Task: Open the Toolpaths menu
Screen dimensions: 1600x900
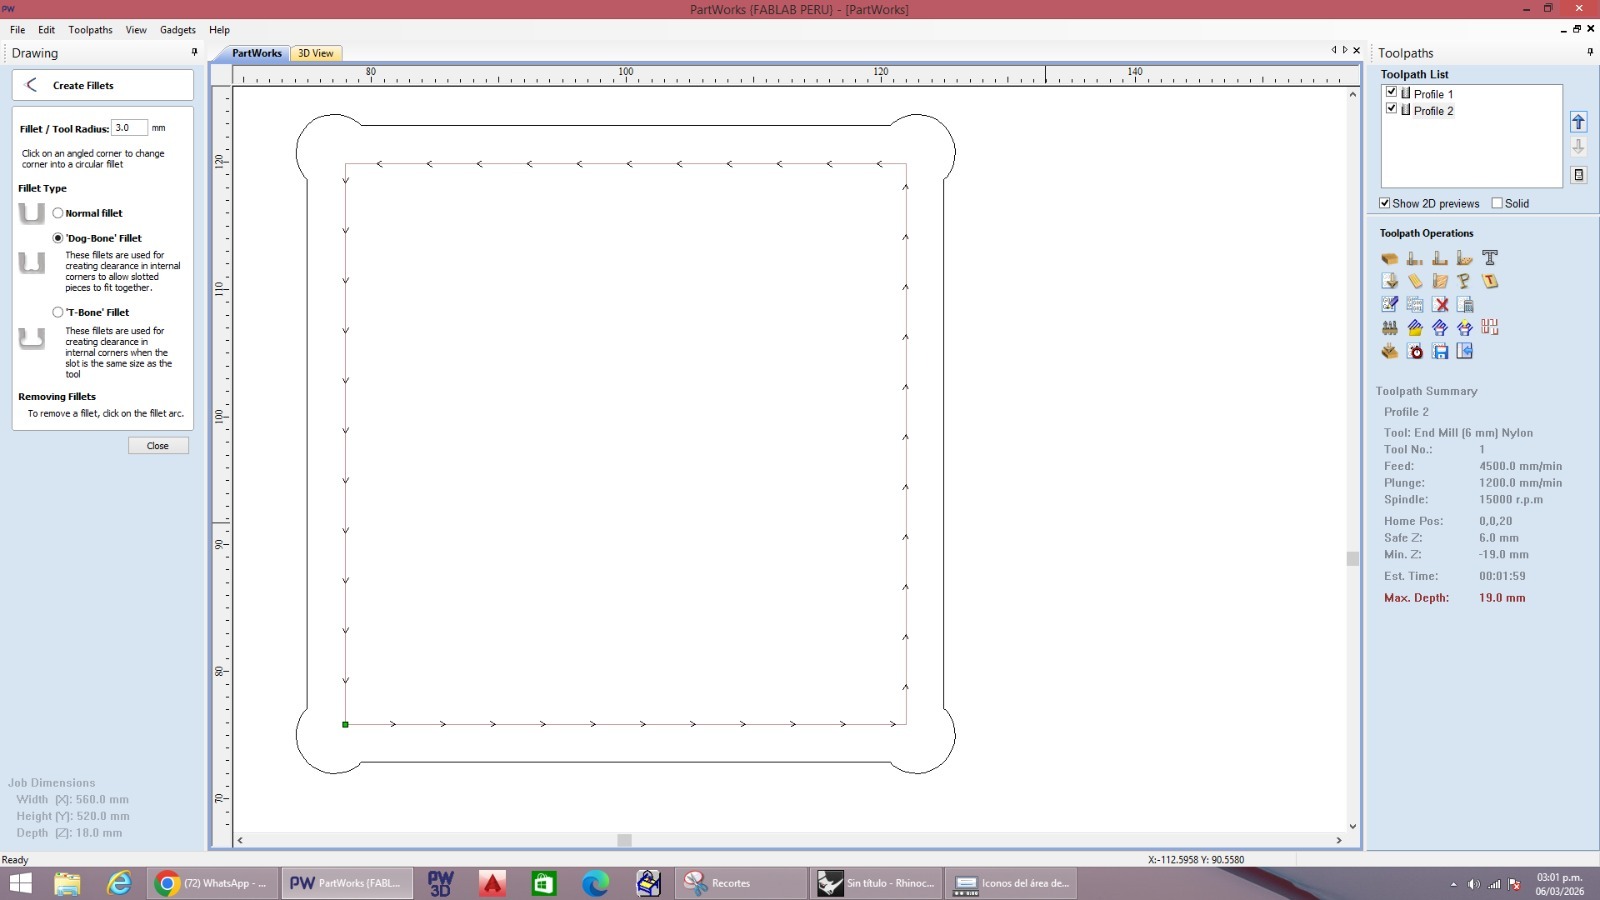Action: click(x=90, y=30)
